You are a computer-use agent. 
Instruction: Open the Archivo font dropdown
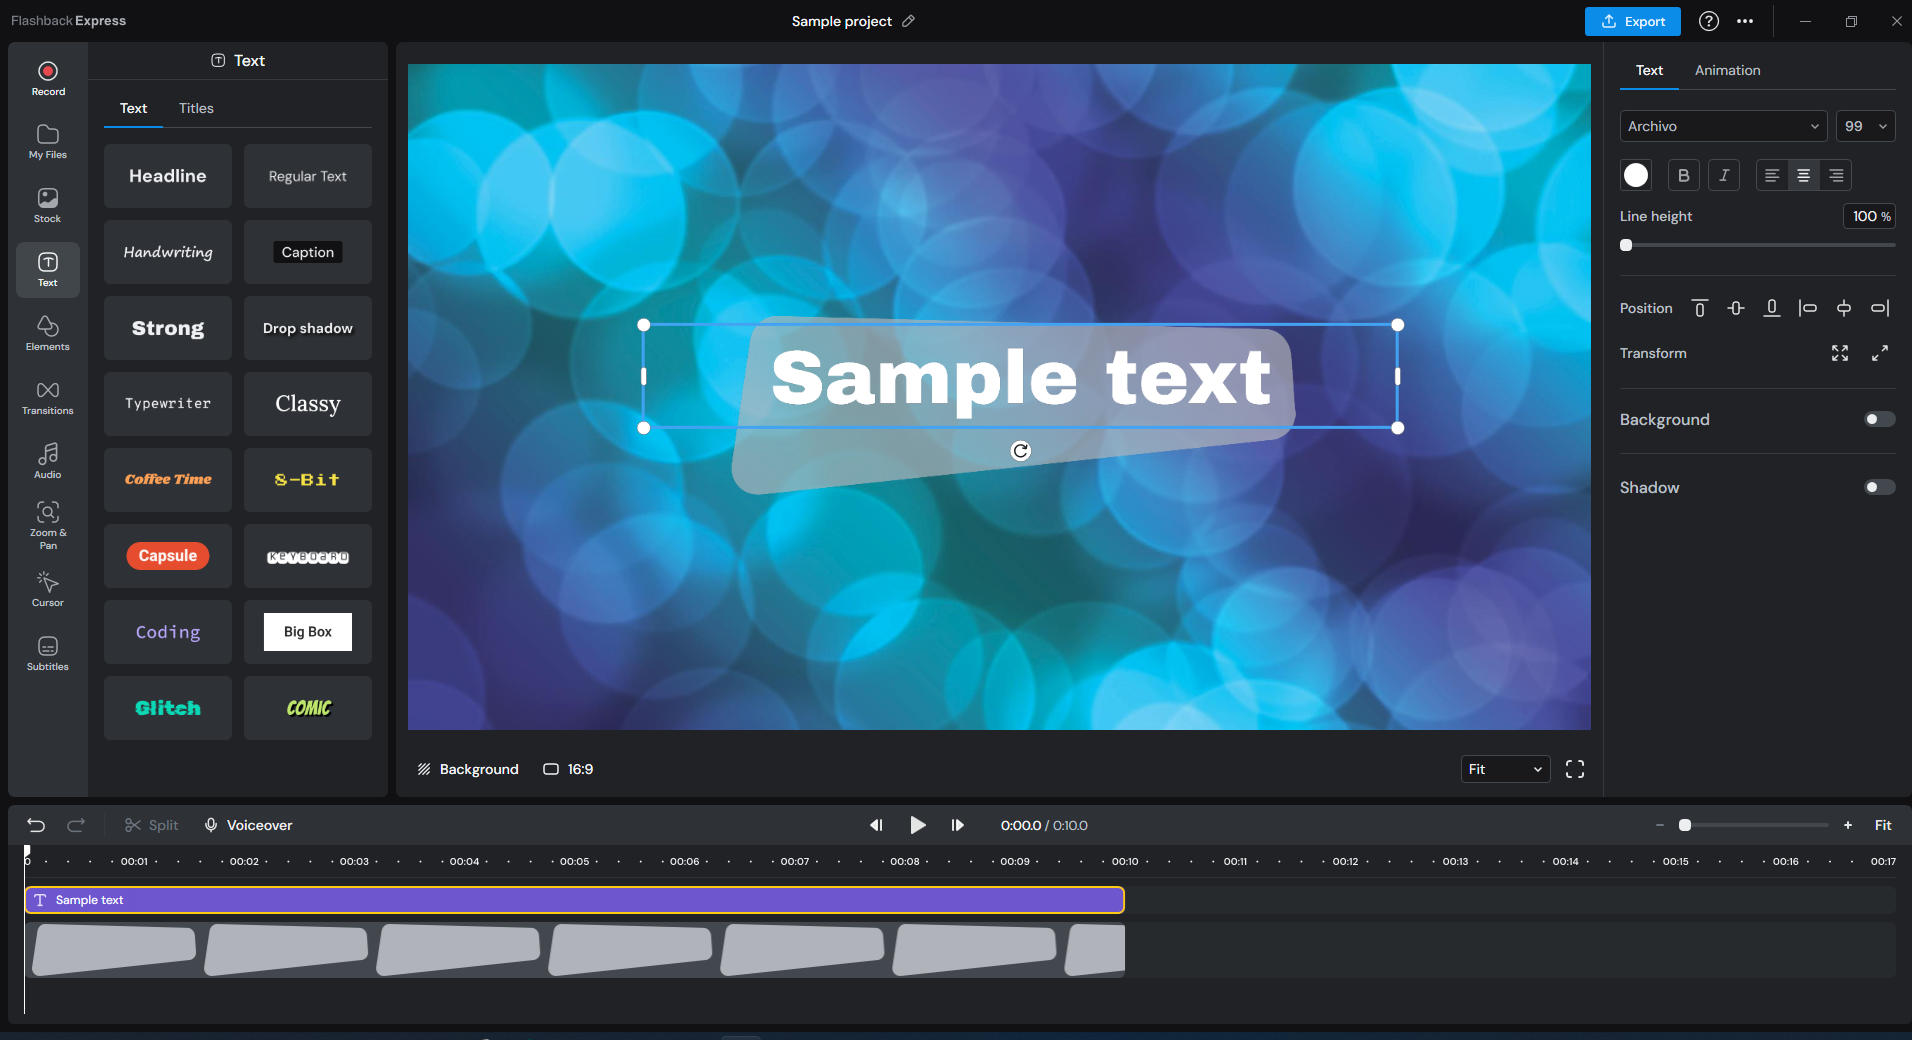(x=1722, y=126)
